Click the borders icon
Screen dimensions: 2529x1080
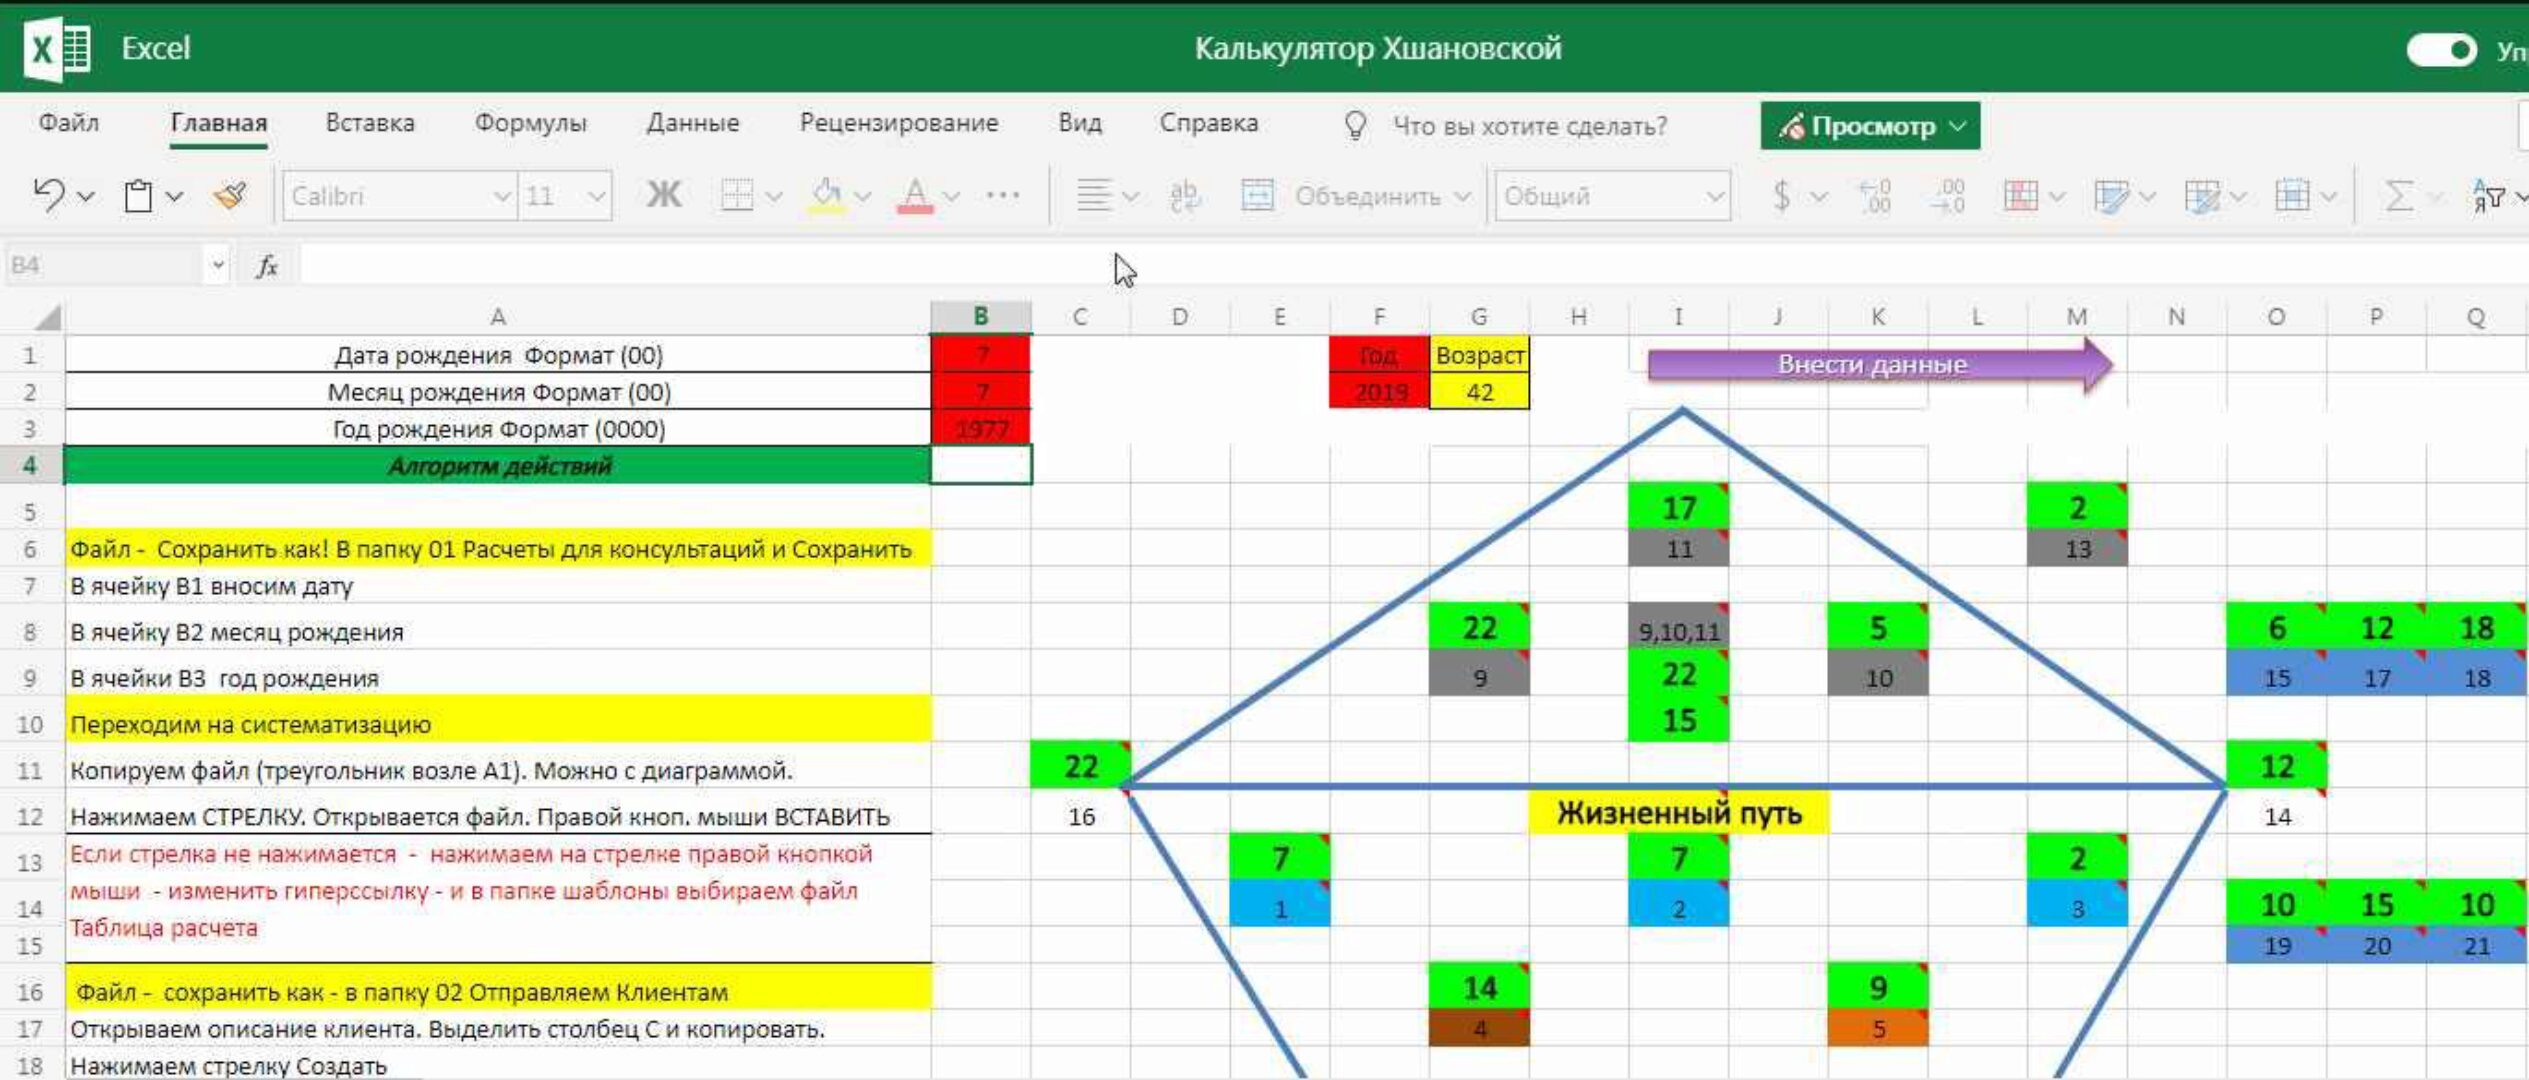coord(737,195)
